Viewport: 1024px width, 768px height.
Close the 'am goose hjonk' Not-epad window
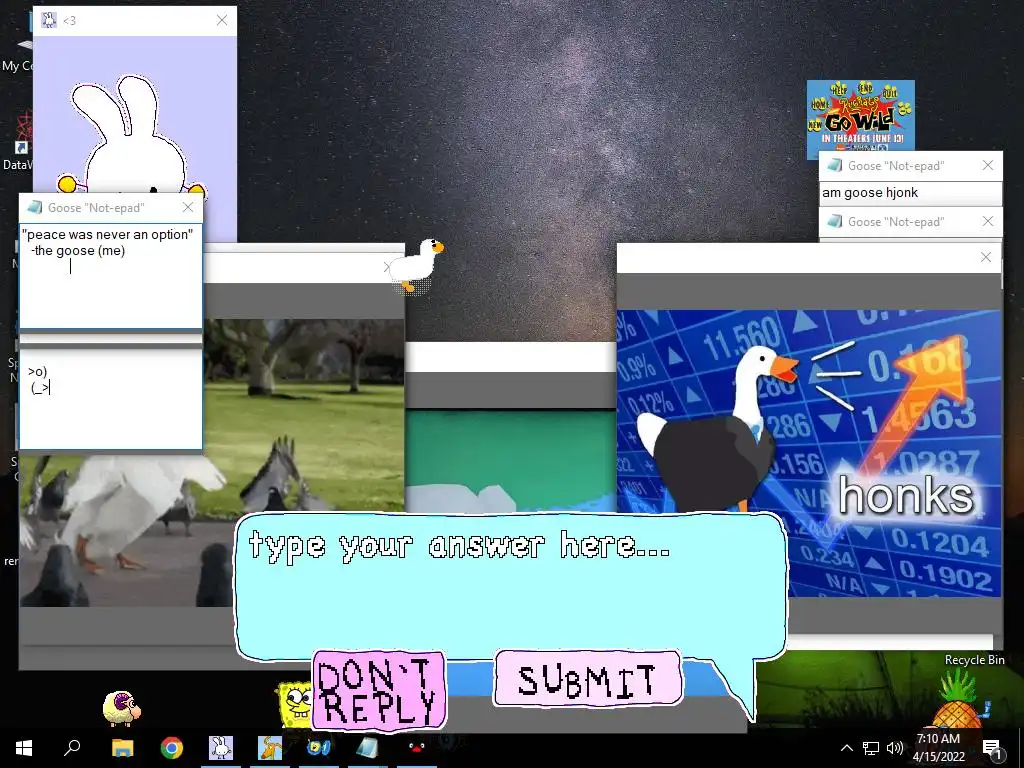(x=988, y=165)
